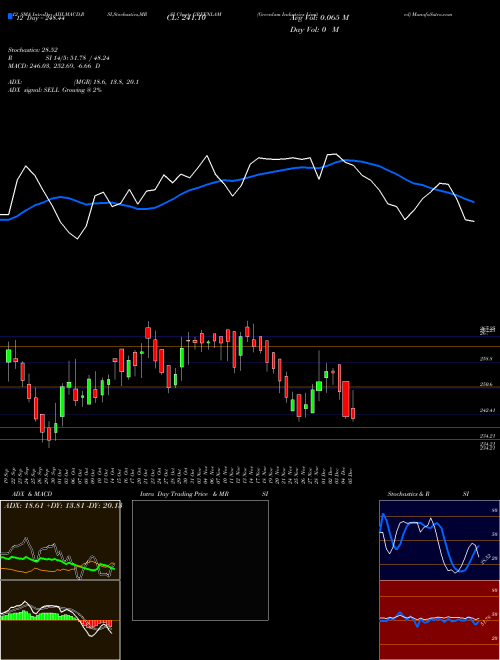500x660 pixels.
Task: Click the MunafaSutra.com credit at top right
Action: [428, 14]
